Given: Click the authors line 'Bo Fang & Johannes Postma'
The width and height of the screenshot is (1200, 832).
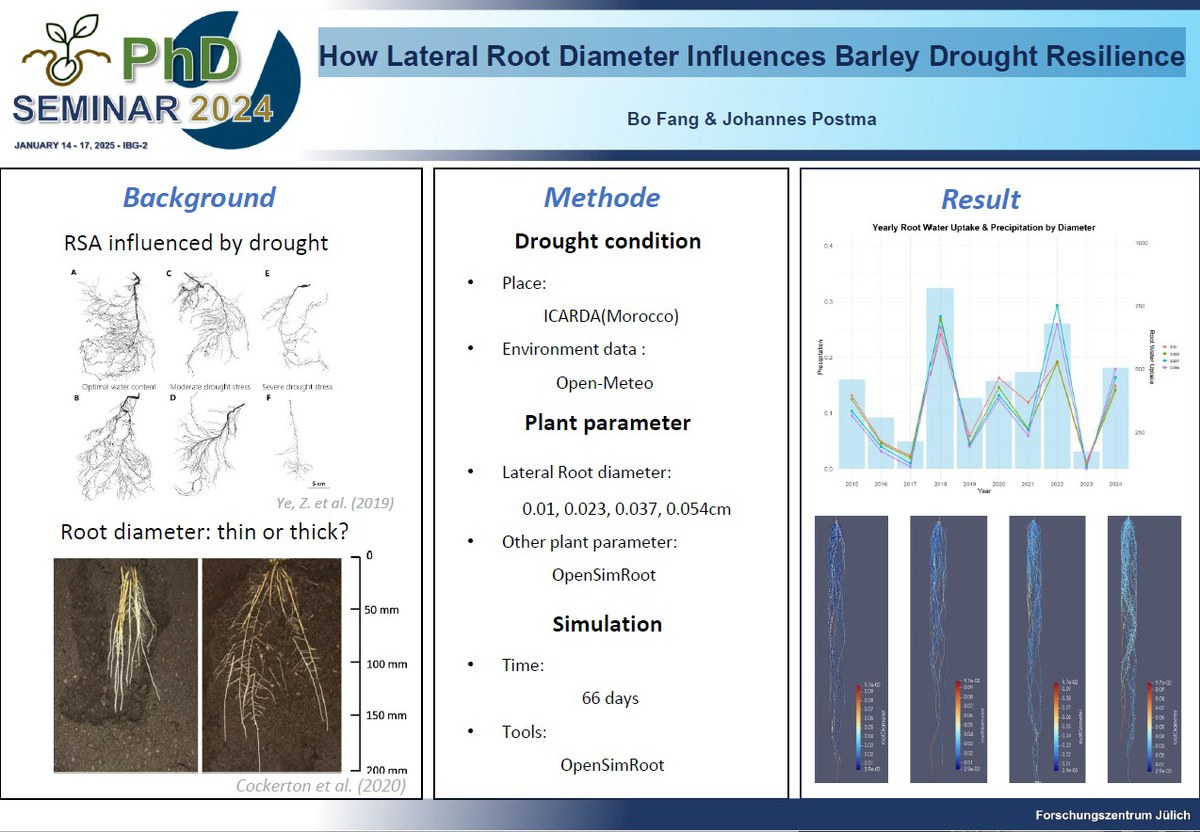Looking at the screenshot, I should coord(751,119).
